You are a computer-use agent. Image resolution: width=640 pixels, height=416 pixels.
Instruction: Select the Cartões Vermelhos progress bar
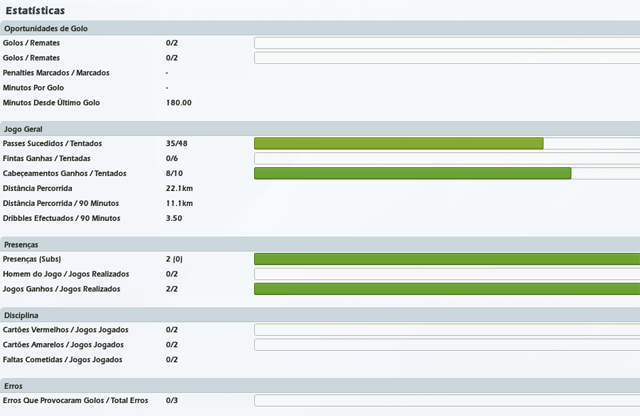446,329
